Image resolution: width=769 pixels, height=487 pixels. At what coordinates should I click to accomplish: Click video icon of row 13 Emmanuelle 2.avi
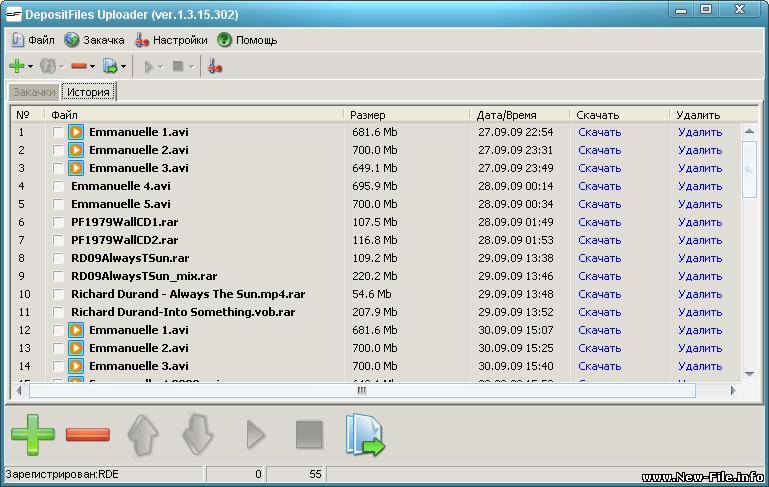[x=76, y=348]
